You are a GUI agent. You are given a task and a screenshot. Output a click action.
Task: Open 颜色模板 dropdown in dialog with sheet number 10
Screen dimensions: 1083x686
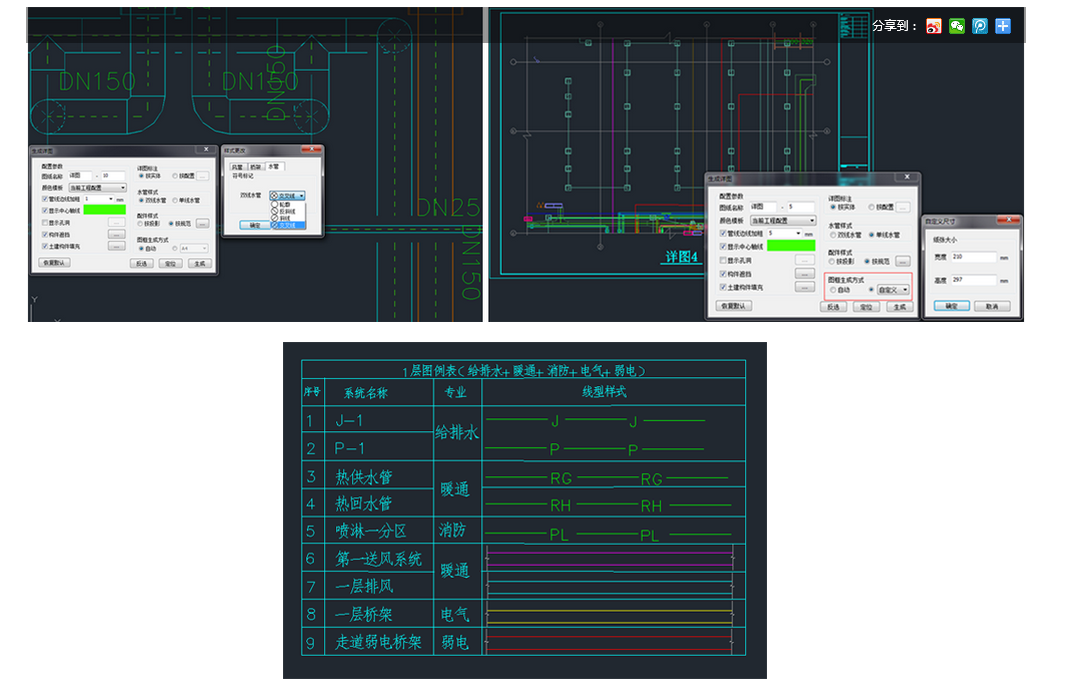pos(97,188)
